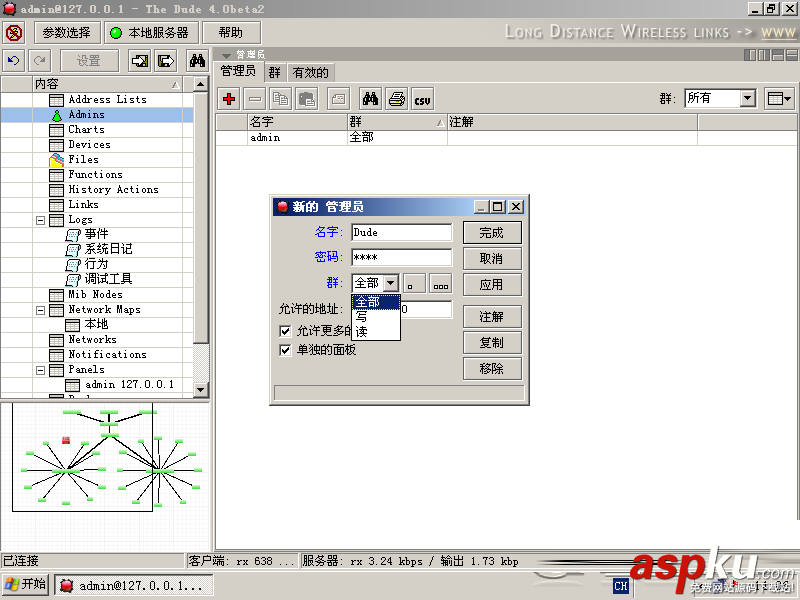Click the red plus add admin icon

(229, 99)
